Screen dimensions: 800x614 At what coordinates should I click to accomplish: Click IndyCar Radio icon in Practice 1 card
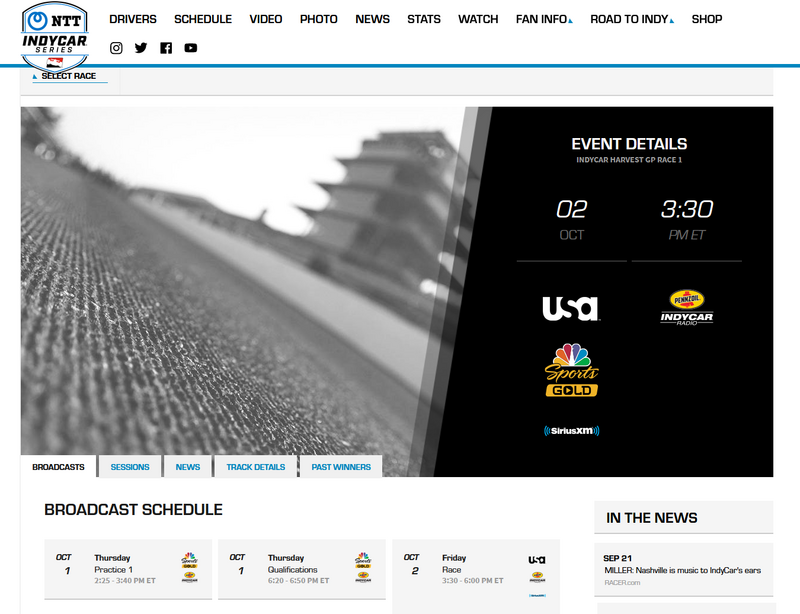pyautogui.click(x=189, y=577)
